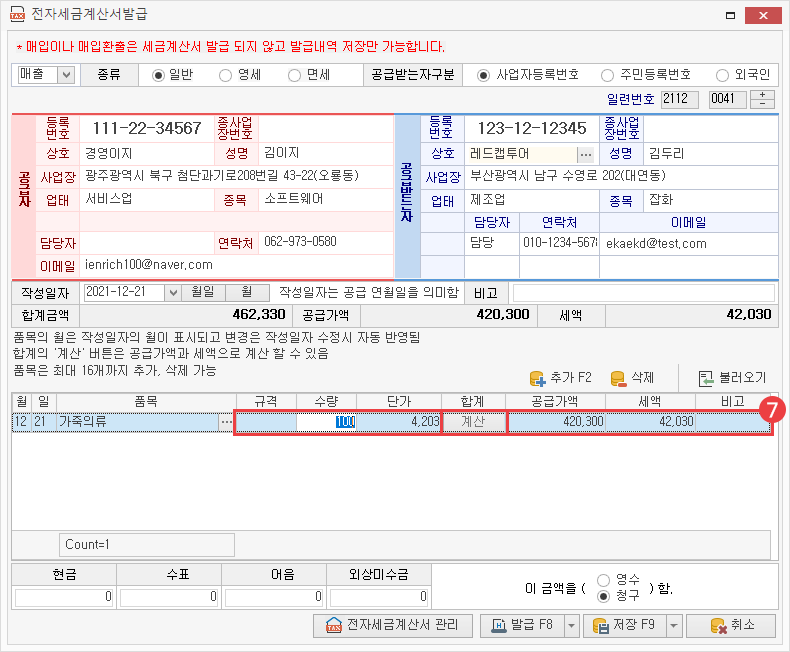Viewport: 790px width, 652px height.
Task: Click the 외상미수금 amount input field
Action: coord(379,597)
